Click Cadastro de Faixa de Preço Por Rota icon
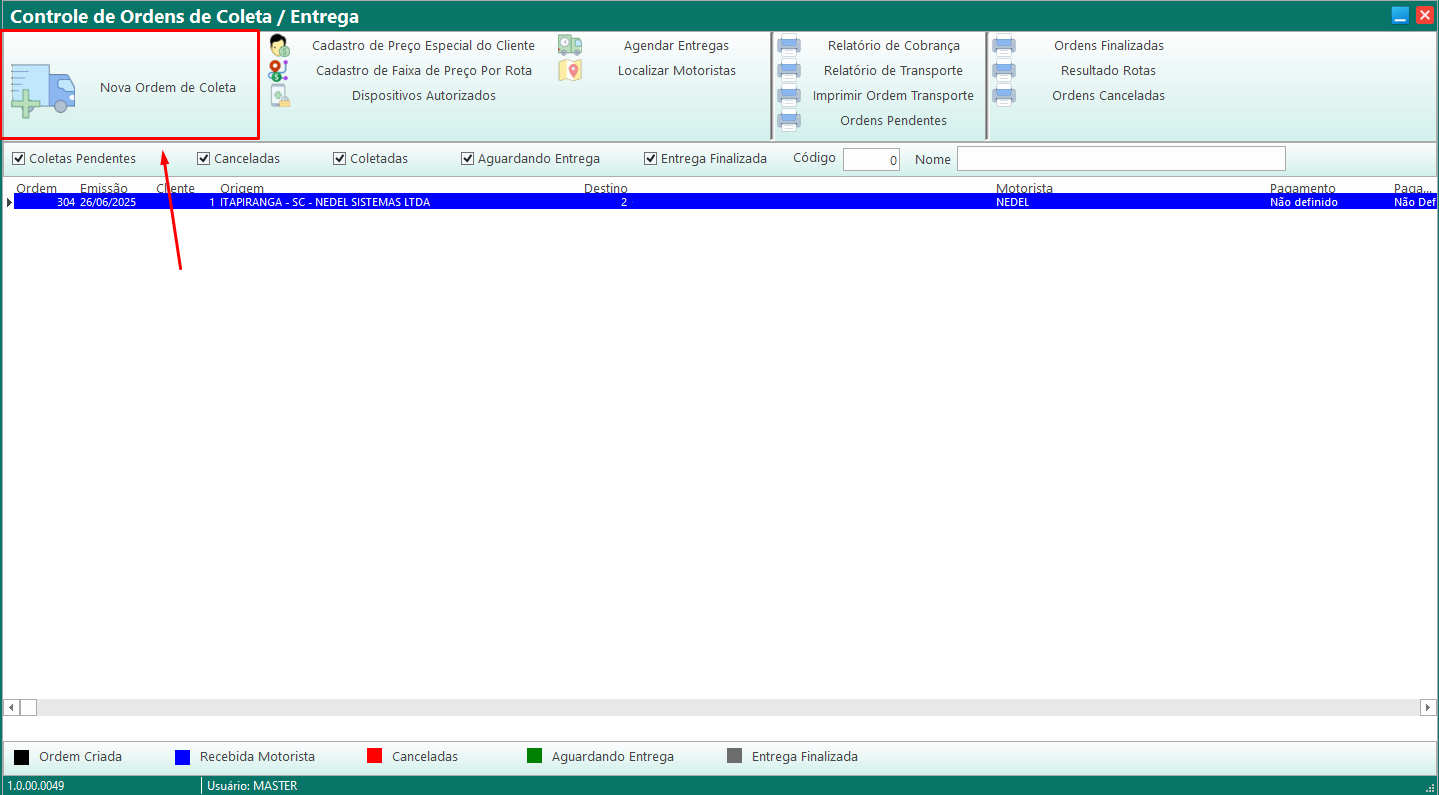 [x=279, y=71]
